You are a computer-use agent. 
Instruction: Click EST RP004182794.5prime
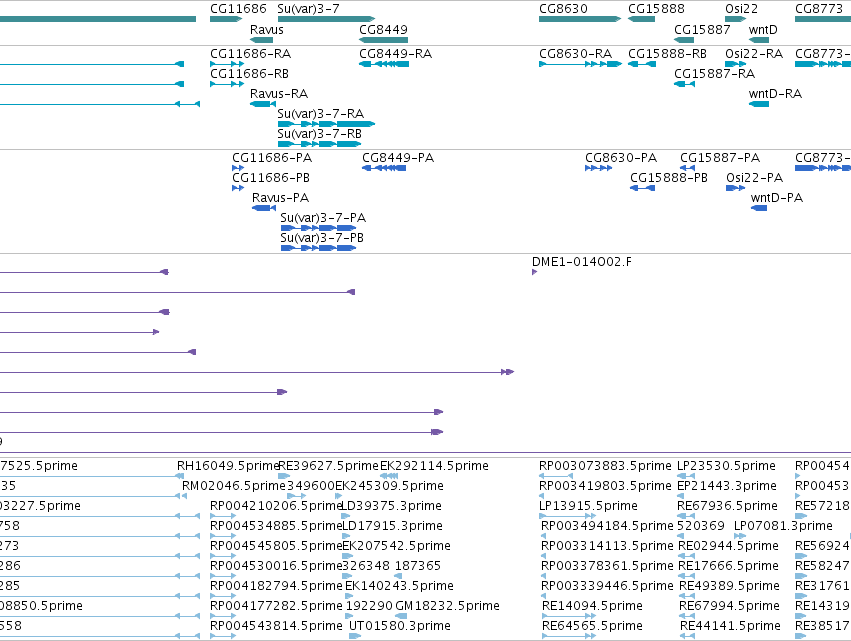(276, 586)
